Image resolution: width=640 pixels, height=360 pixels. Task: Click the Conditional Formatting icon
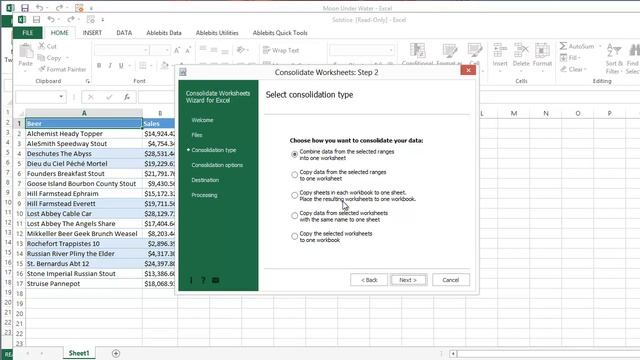(418, 51)
